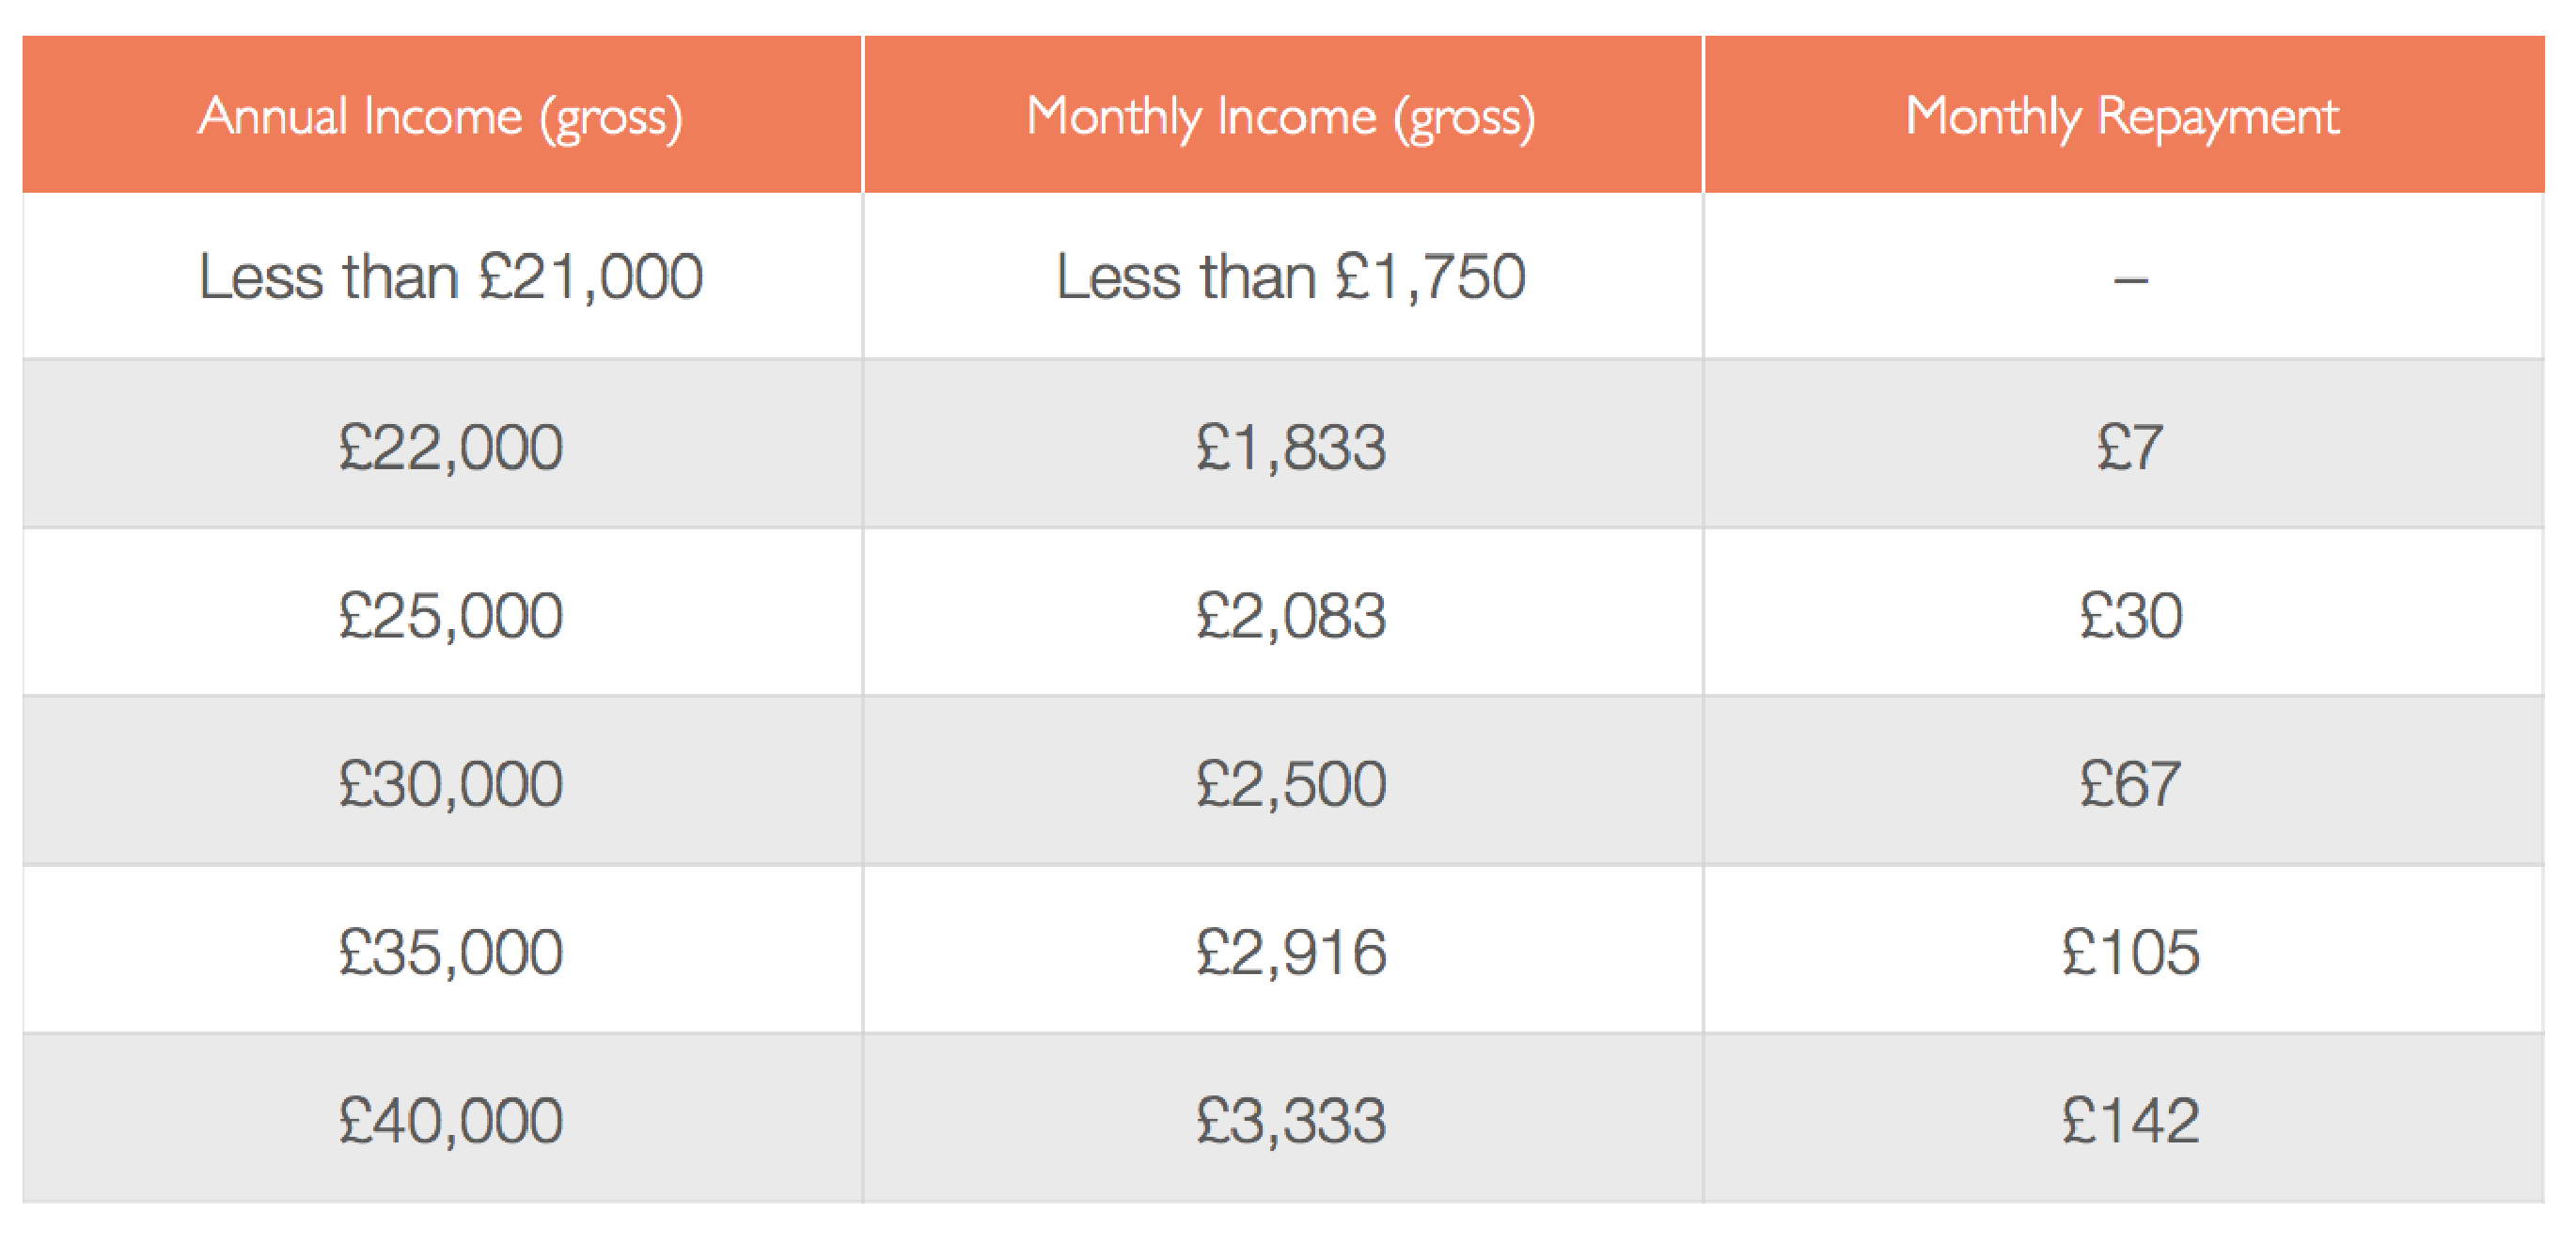The height and width of the screenshot is (1244, 2576).
Task: Select the Less than £21,000 cell
Action: (x=441, y=276)
